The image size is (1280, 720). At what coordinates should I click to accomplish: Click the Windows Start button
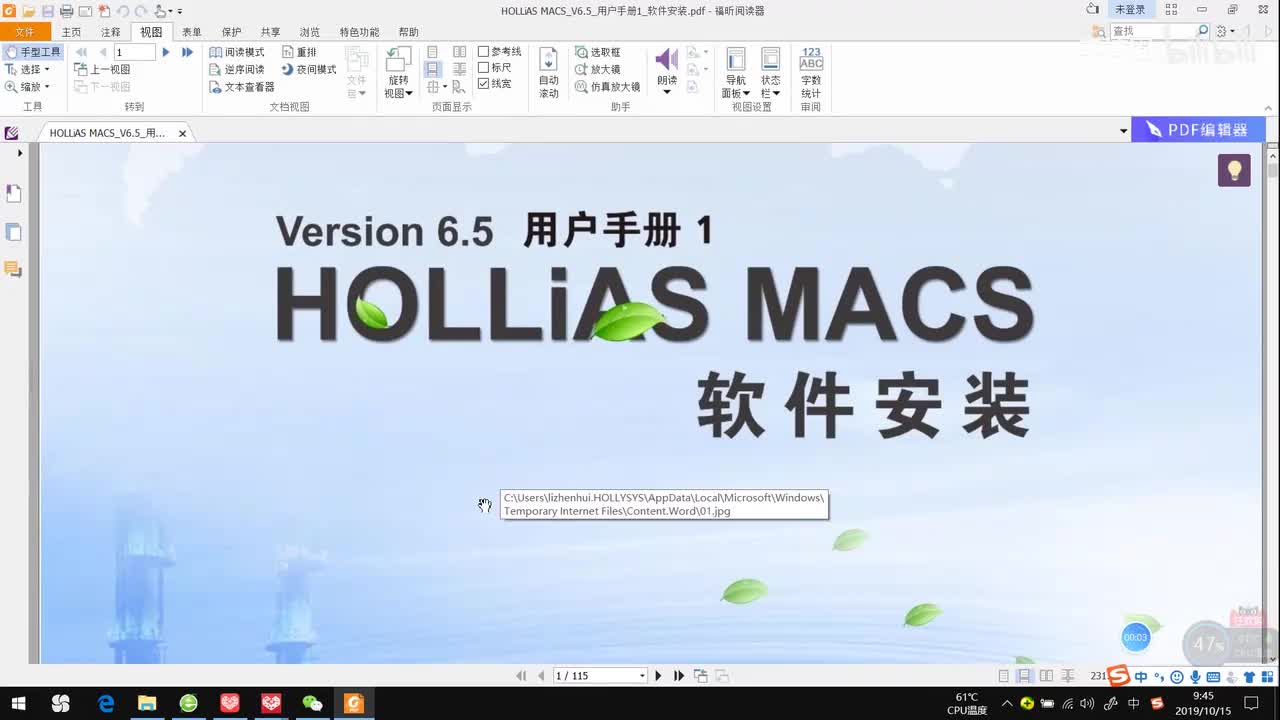19,703
